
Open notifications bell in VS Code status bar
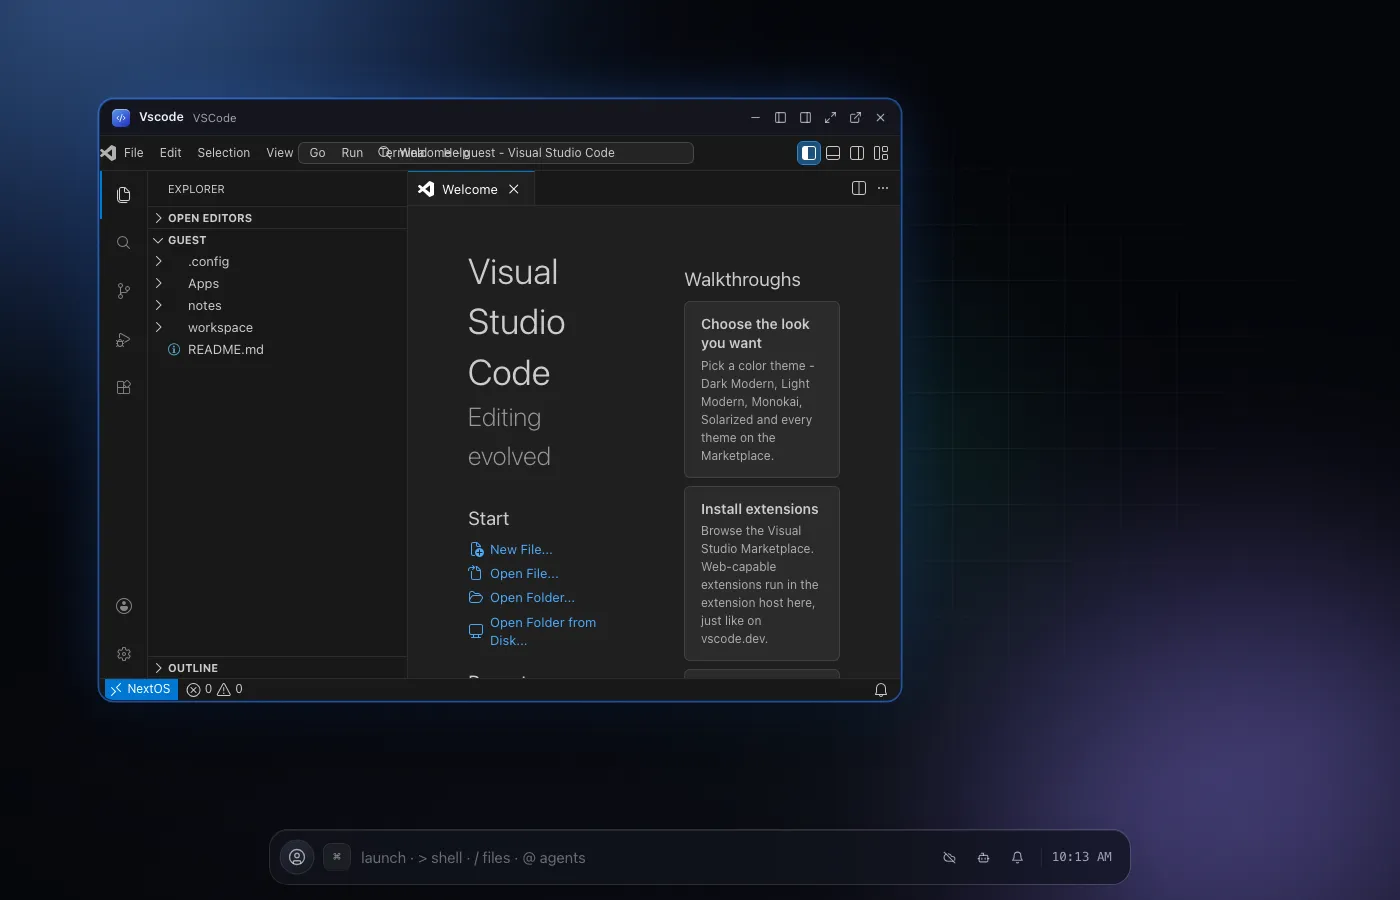pyautogui.click(x=881, y=690)
